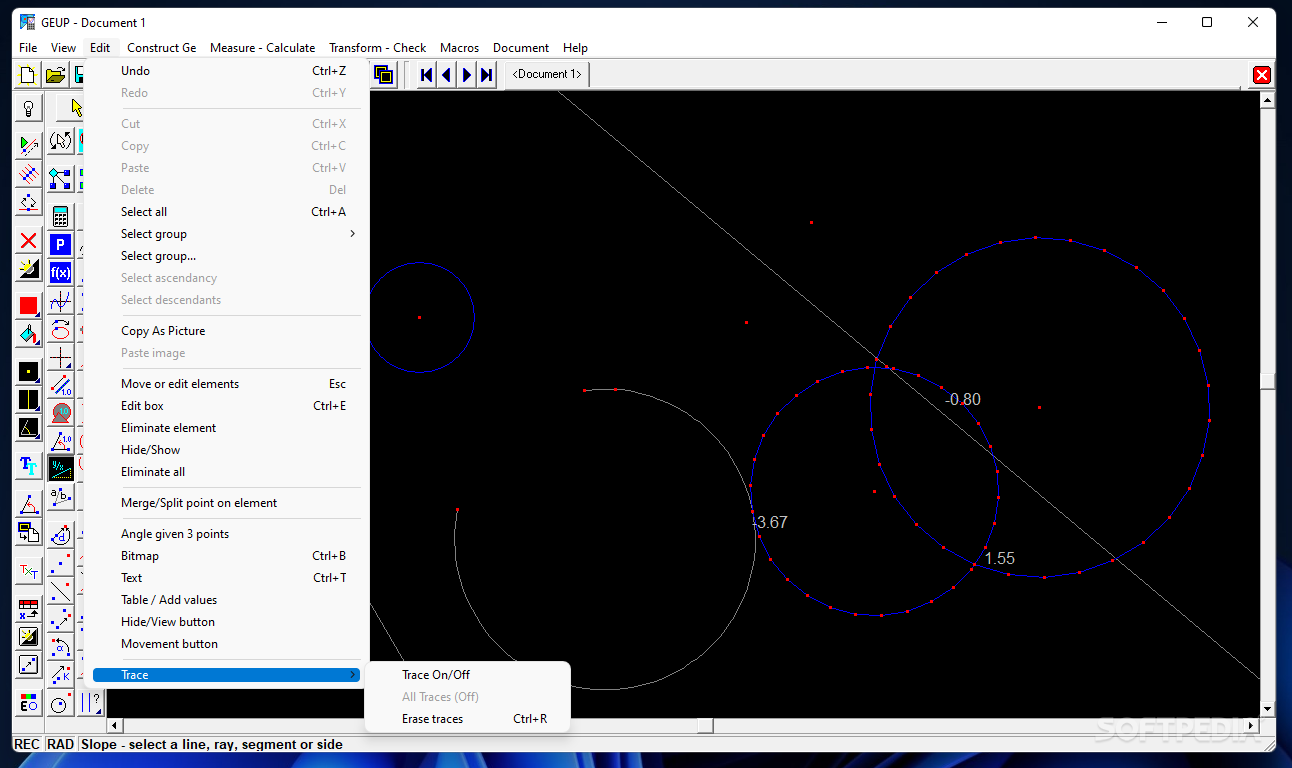The height and width of the screenshot is (768, 1292).
Task: Open the Measure - Calculate menu
Action: [x=262, y=47]
